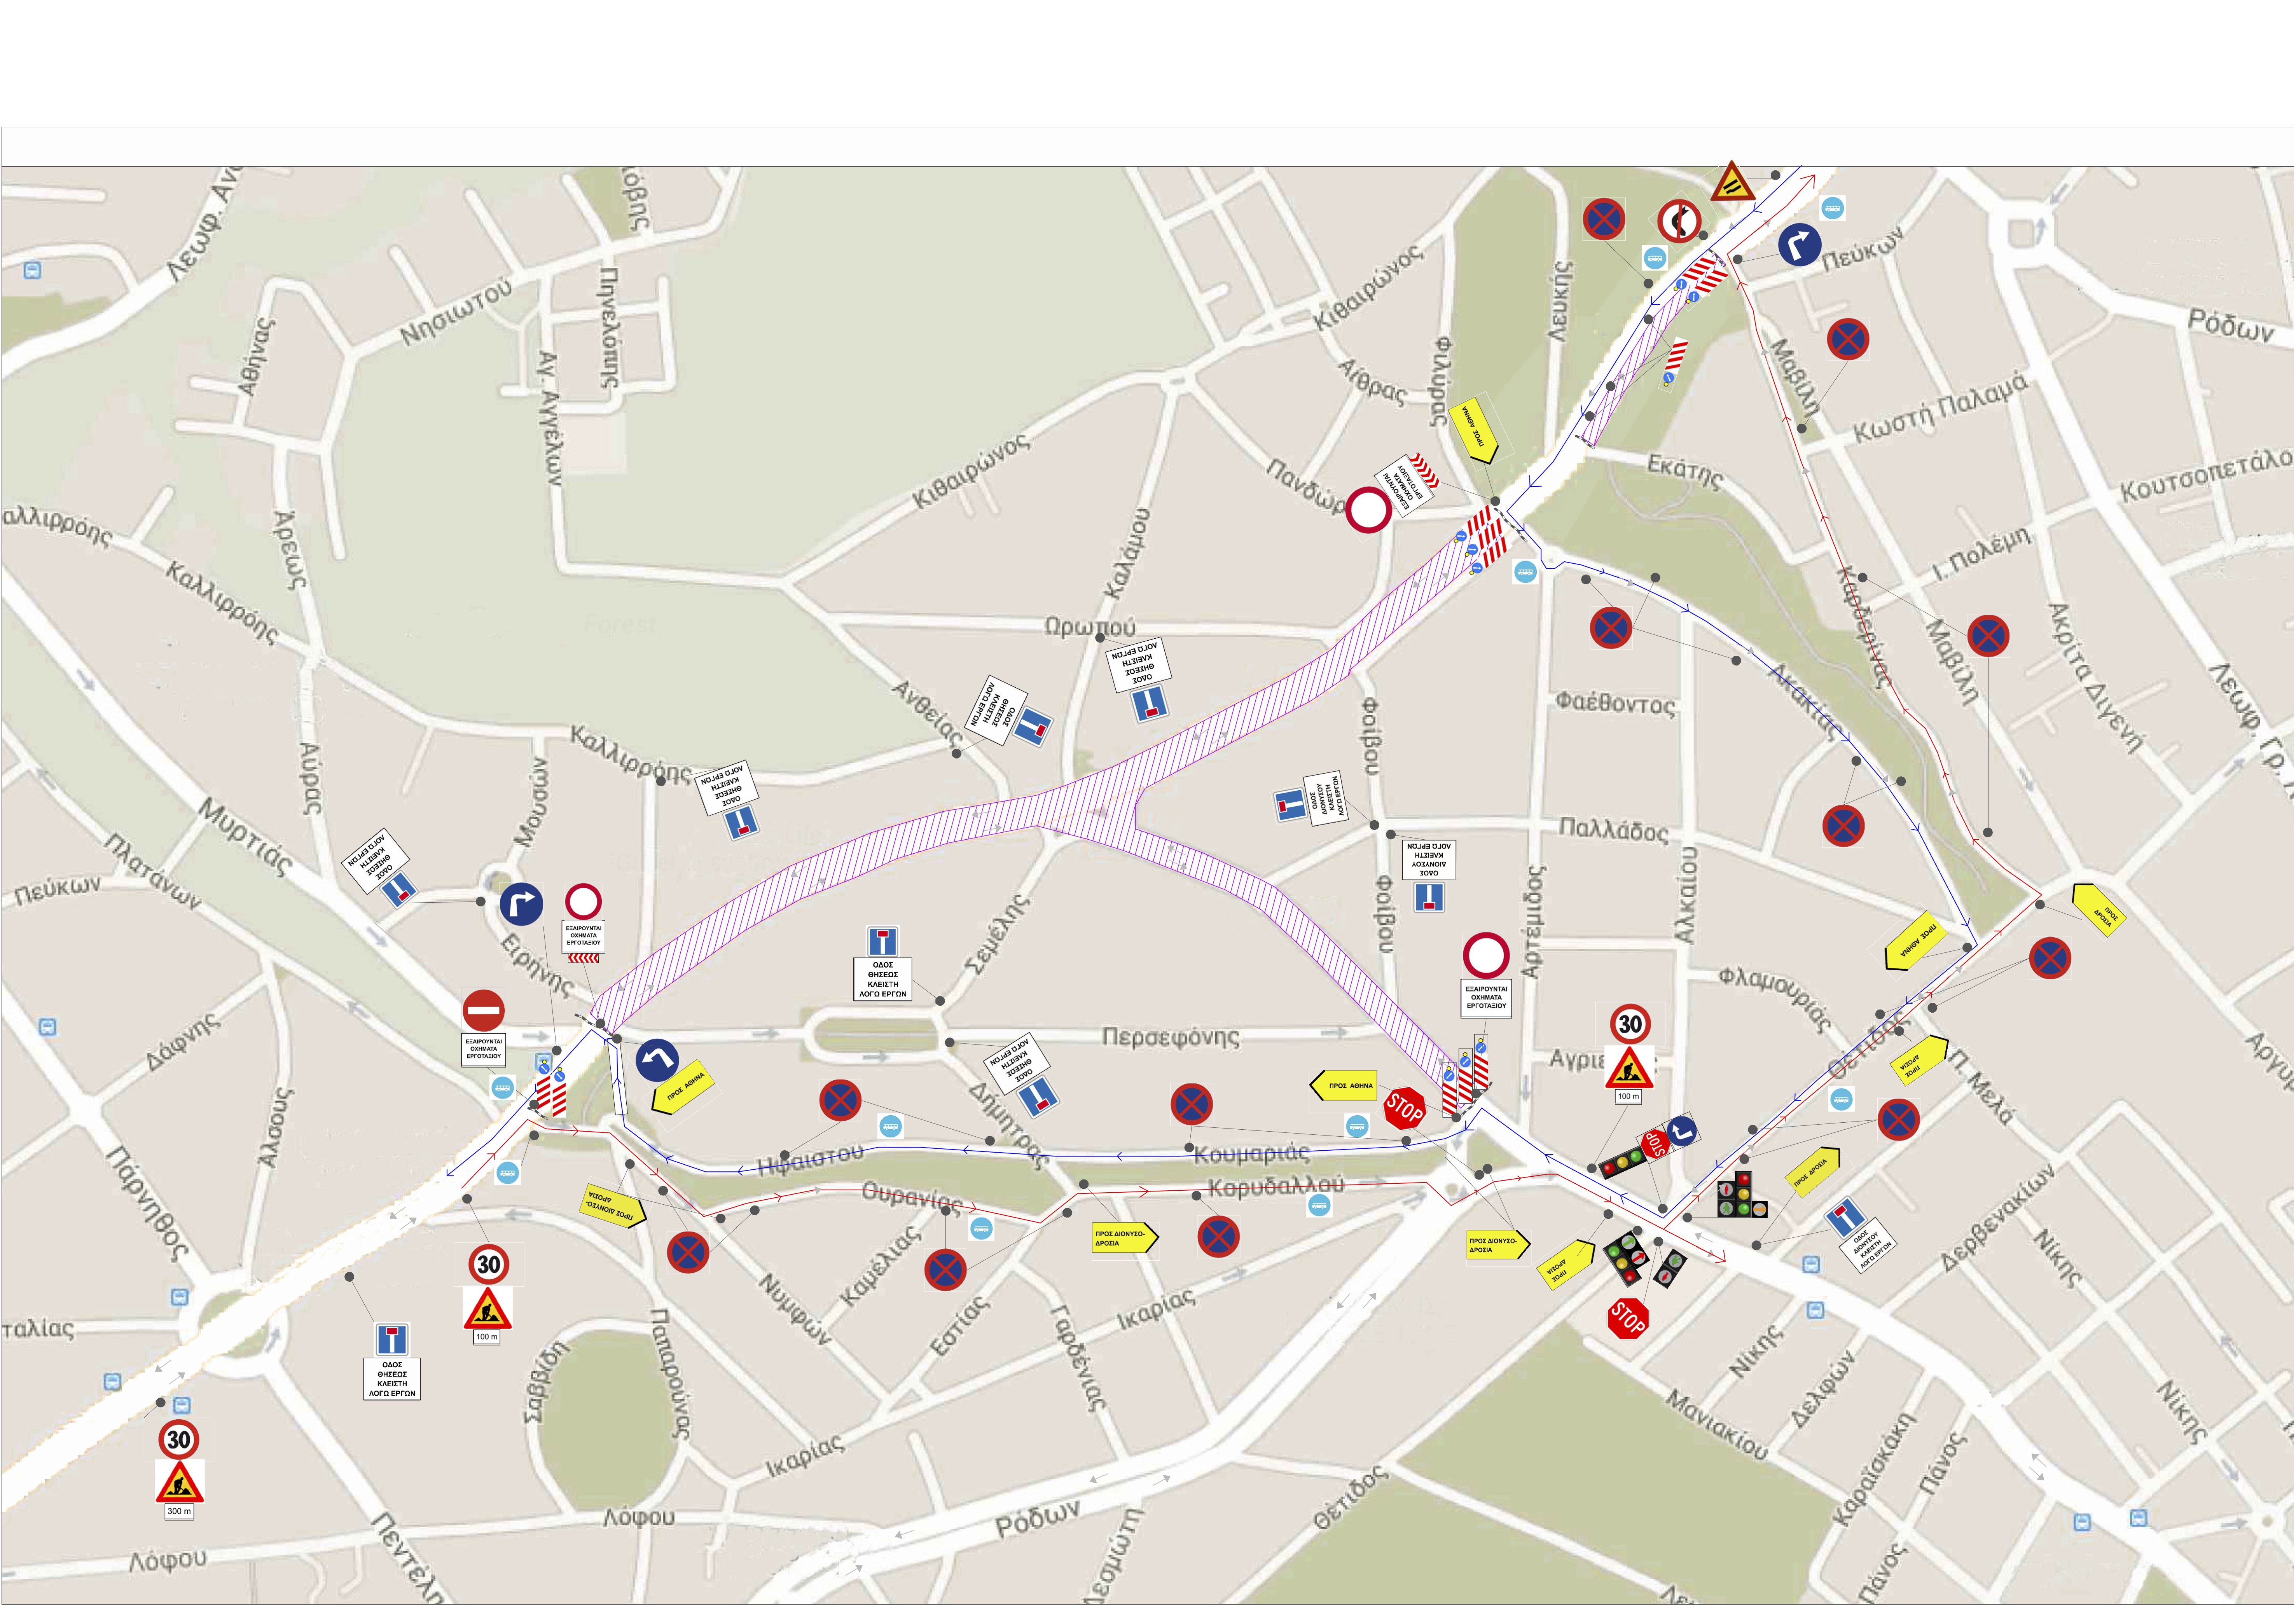Select the no-stopping sign below Κορυδαλλού label
2296x1623 pixels.
pyautogui.click(x=1218, y=1237)
